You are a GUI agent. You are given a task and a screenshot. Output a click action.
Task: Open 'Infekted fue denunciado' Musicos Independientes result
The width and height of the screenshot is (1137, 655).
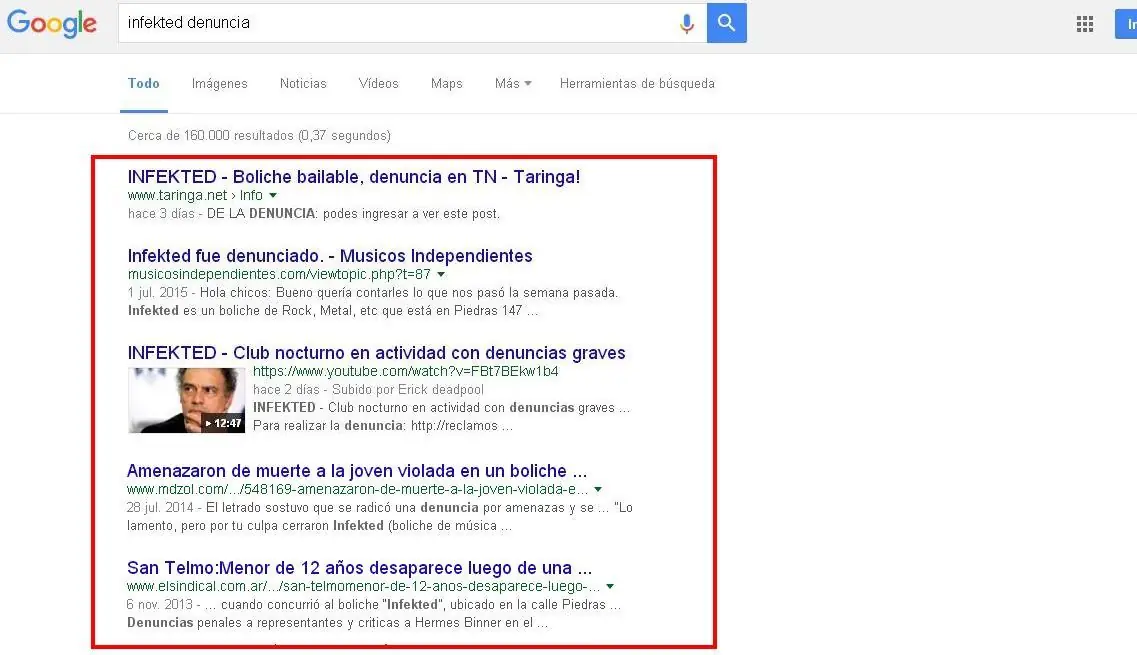click(330, 255)
